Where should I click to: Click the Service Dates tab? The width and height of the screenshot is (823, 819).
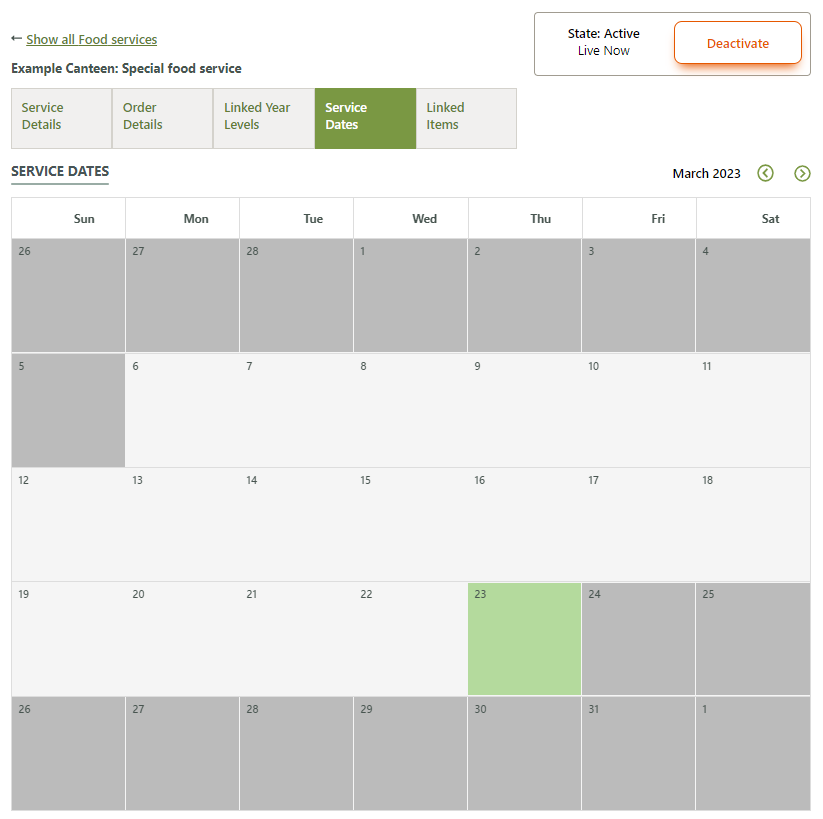(x=365, y=118)
